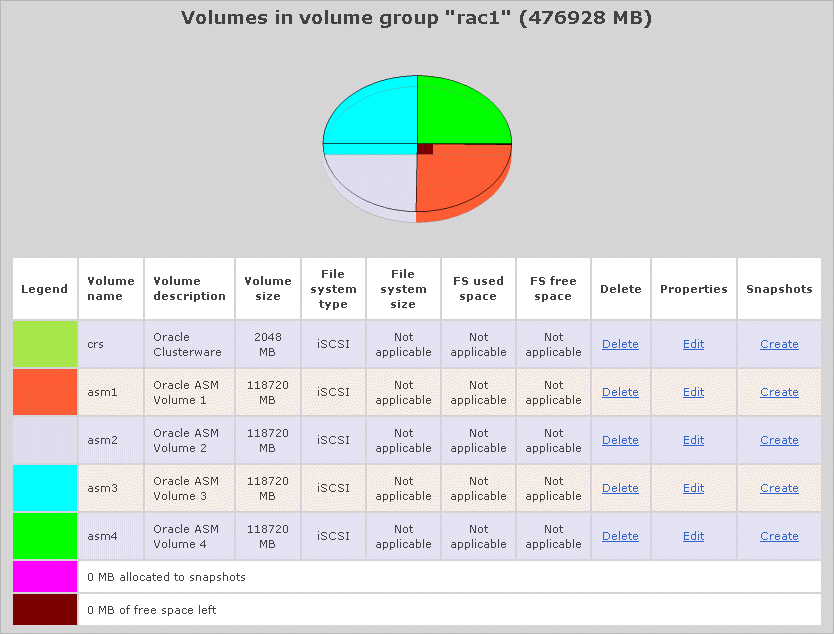The image size is (834, 634).
Task: Click the cyan asm3 legend swatch
Action: (45, 488)
